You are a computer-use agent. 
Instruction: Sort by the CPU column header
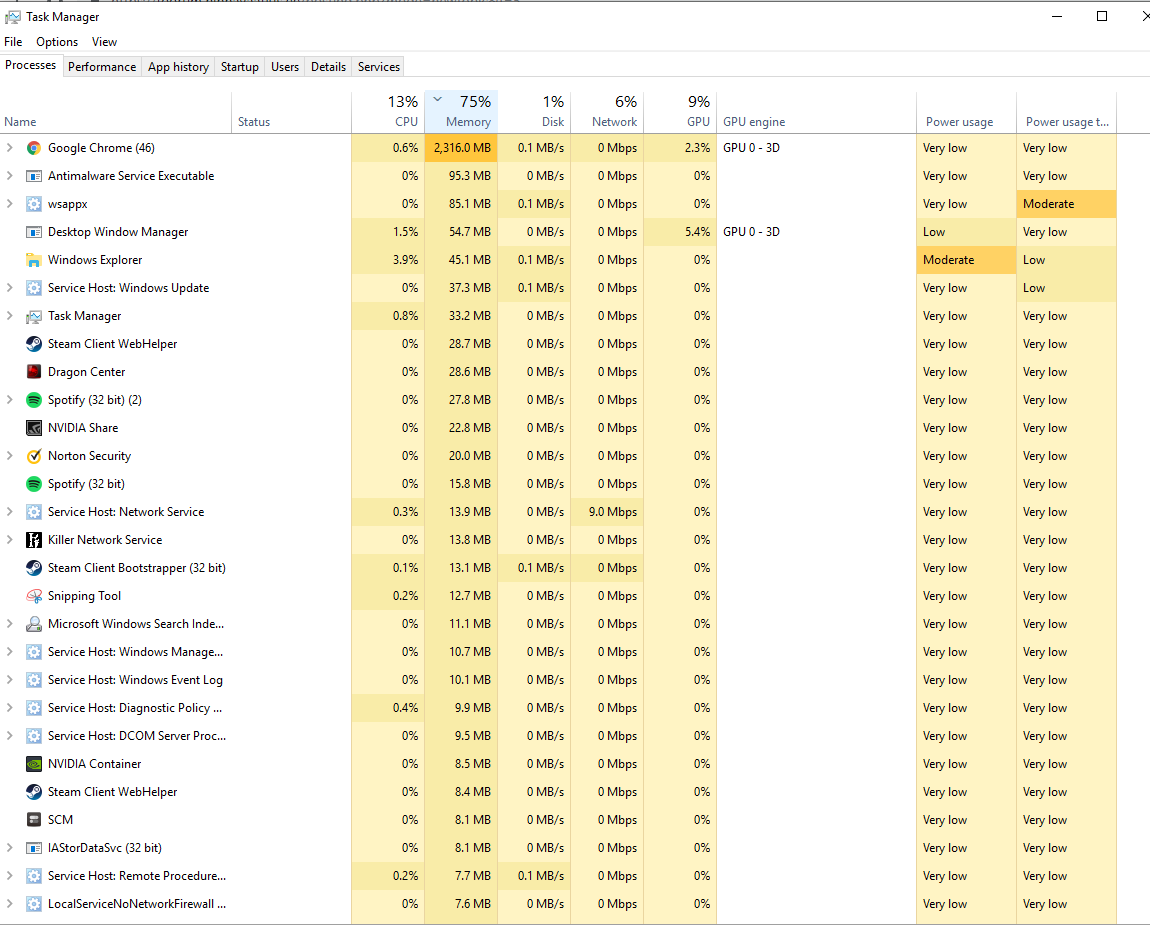(388, 113)
